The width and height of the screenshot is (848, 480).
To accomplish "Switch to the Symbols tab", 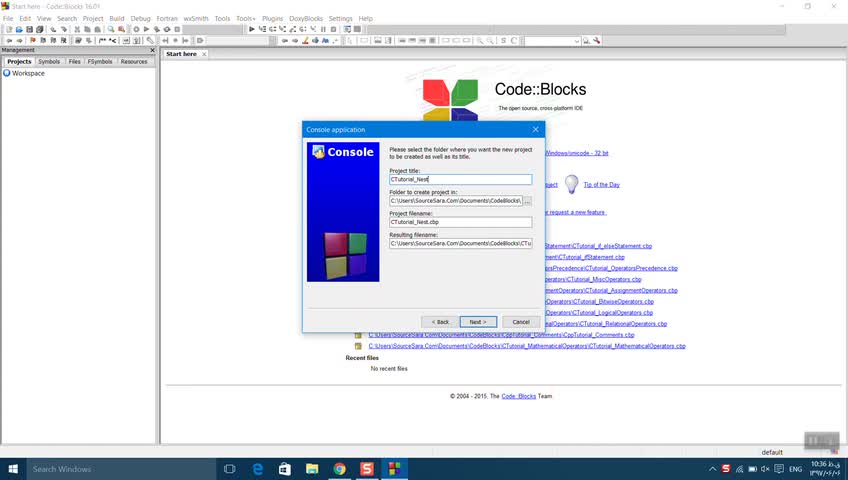I will coord(49,62).
